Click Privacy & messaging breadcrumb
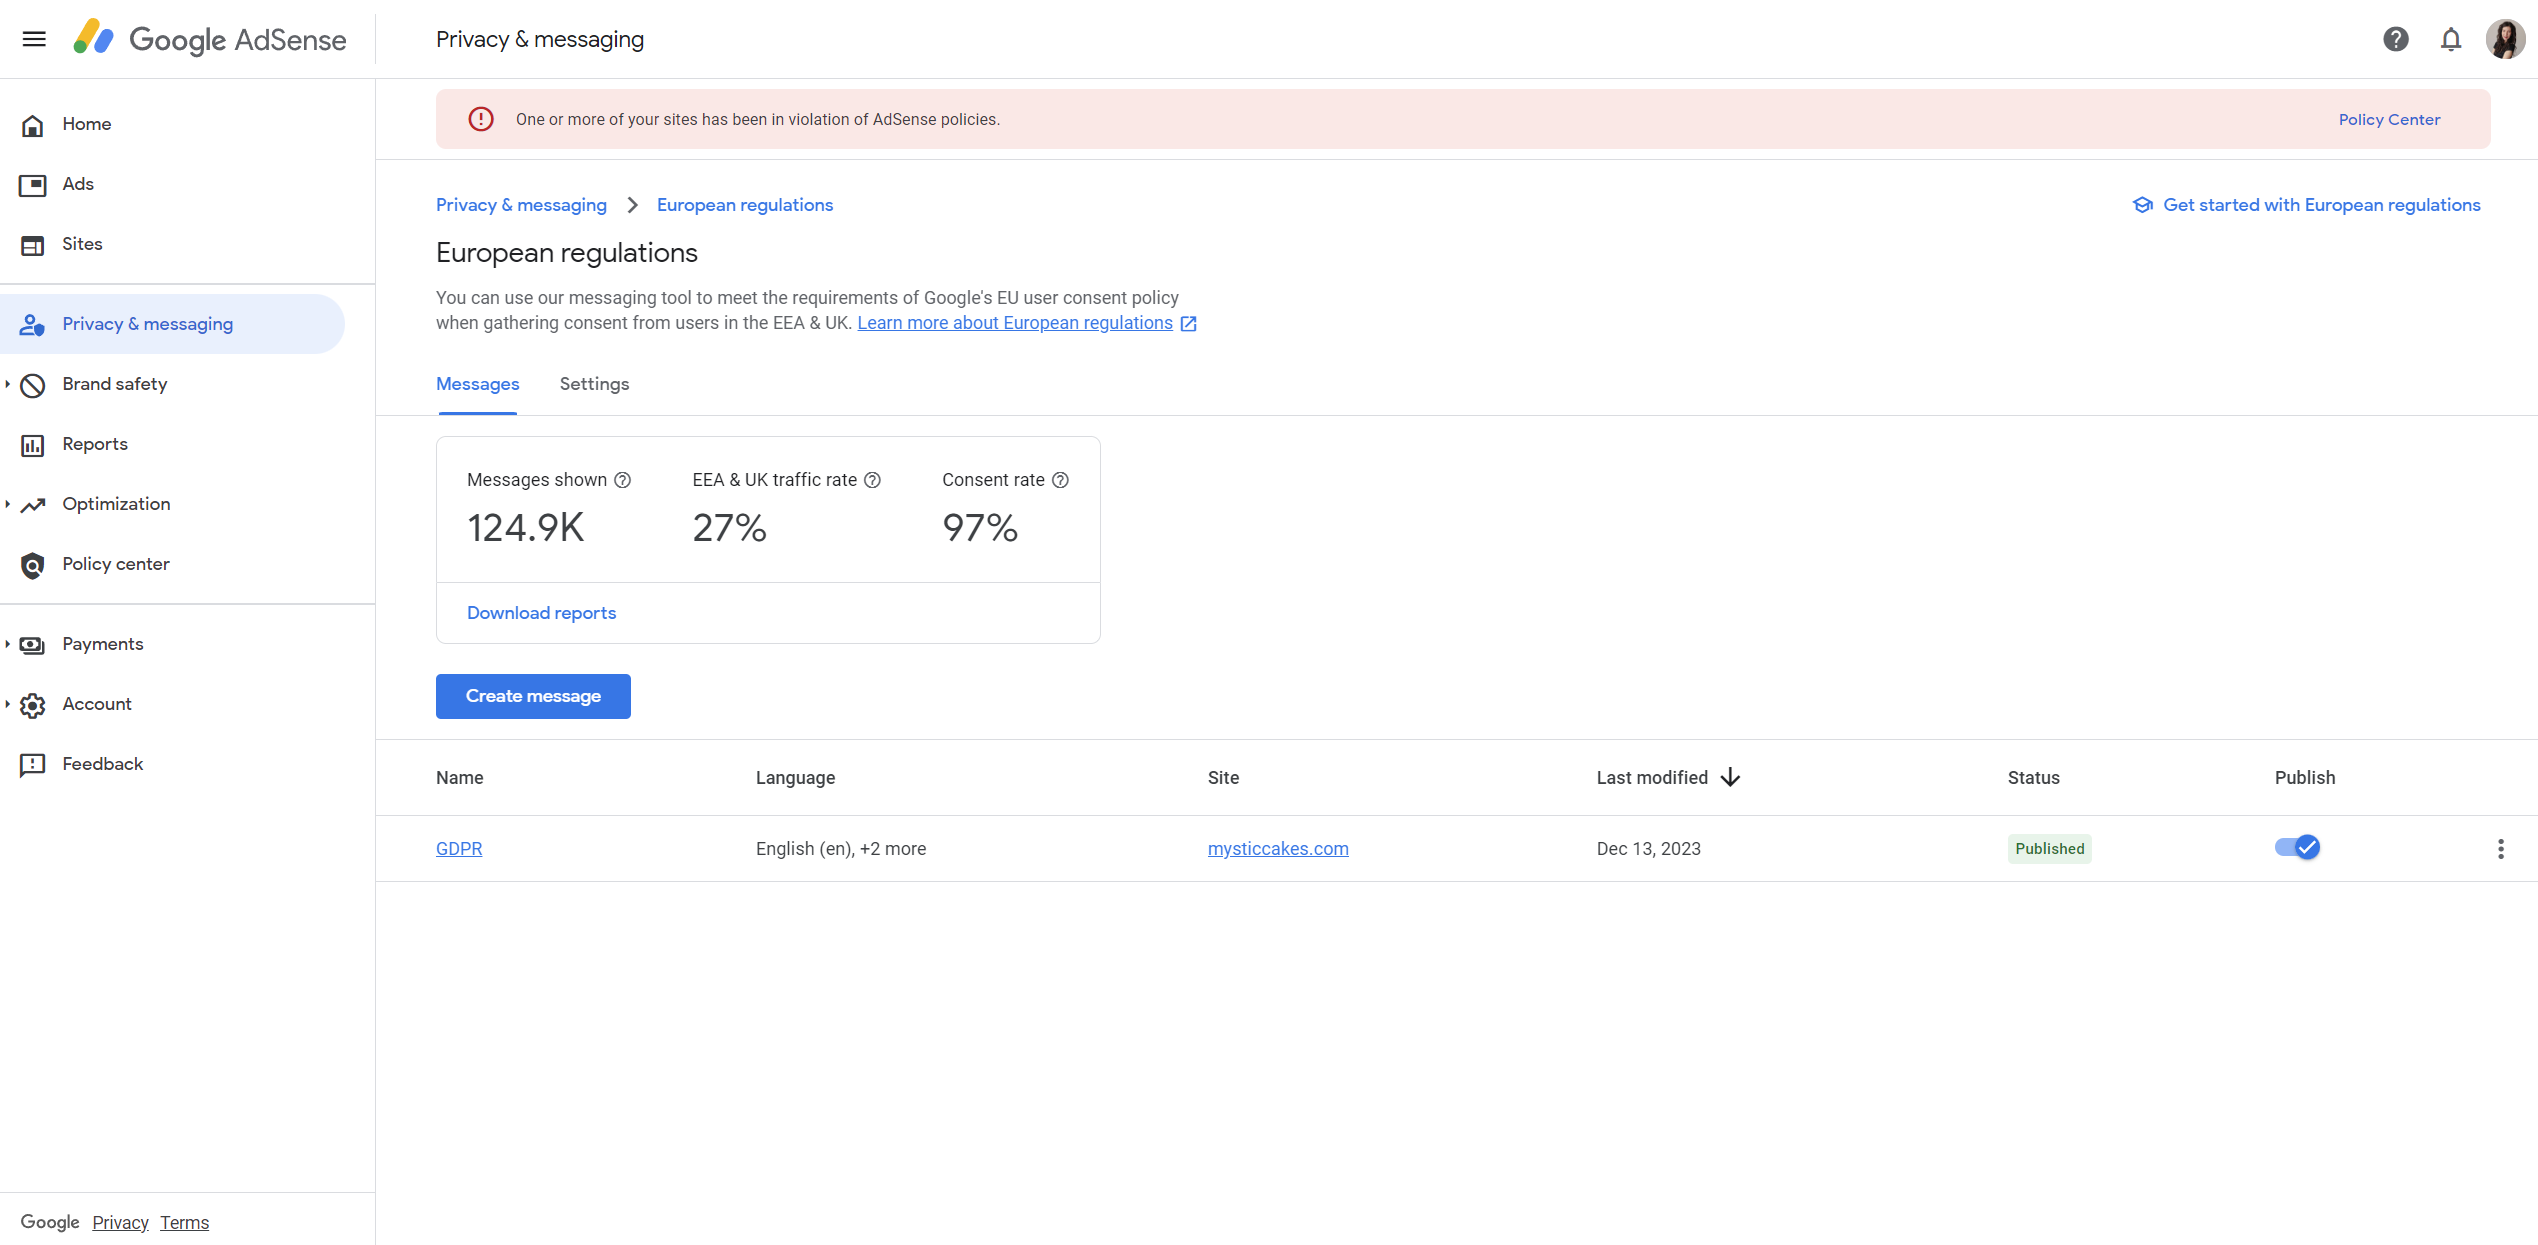 click(x=521, y=205)
